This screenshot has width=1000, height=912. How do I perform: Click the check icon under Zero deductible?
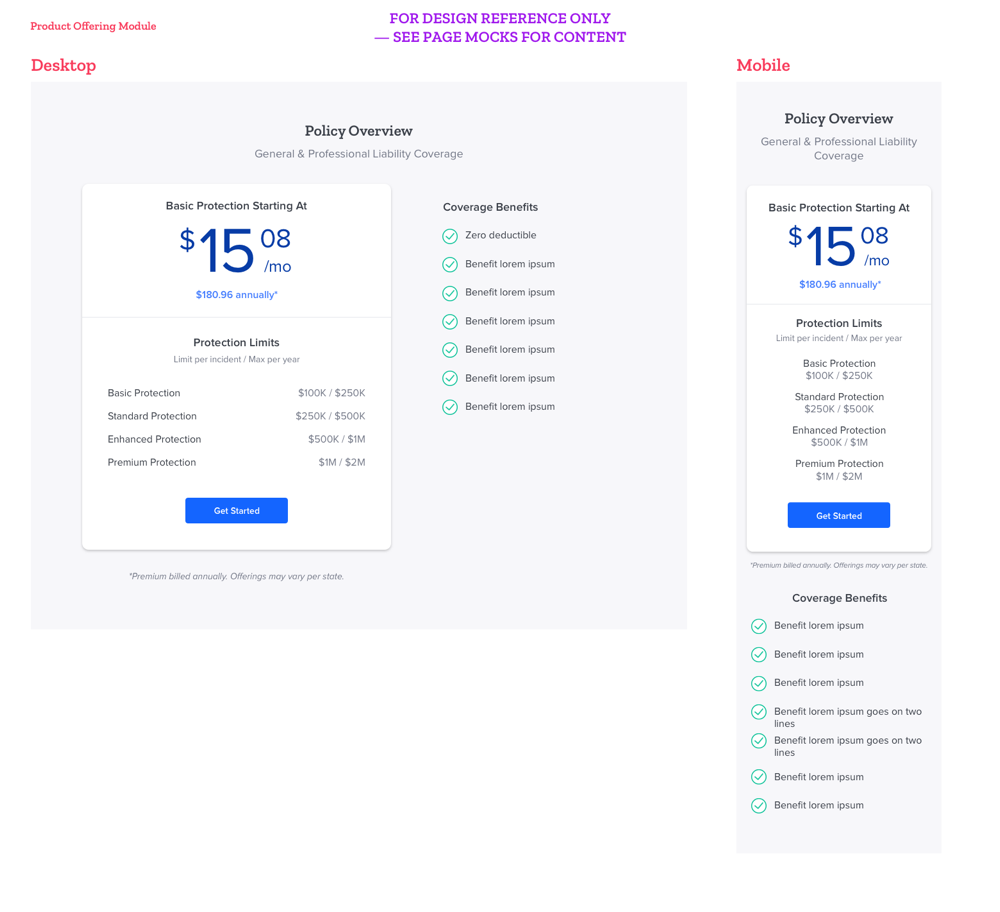pos(450,264)
